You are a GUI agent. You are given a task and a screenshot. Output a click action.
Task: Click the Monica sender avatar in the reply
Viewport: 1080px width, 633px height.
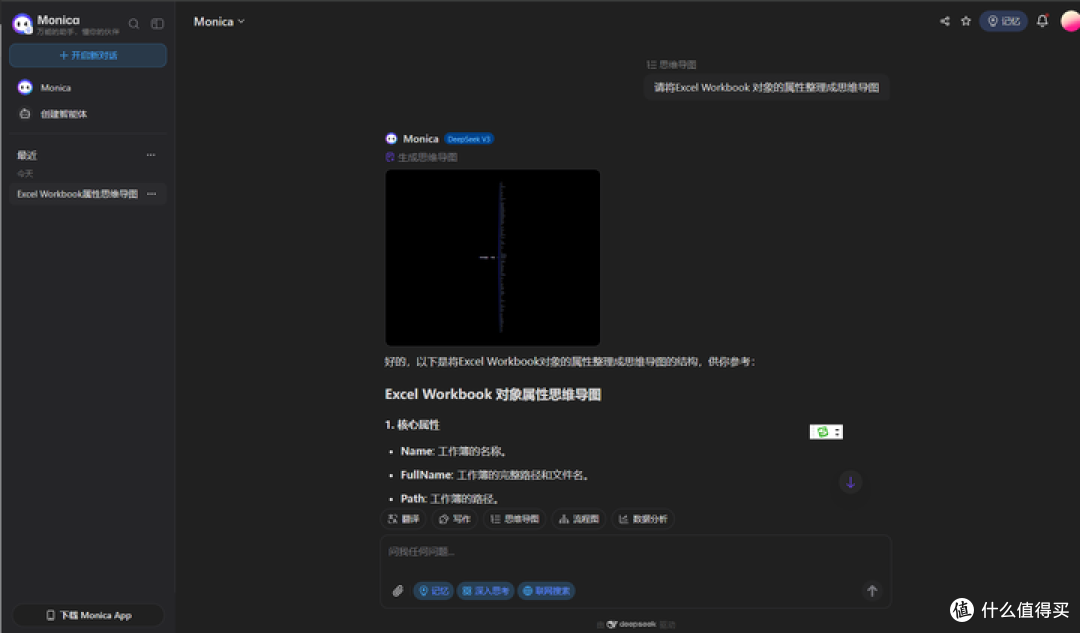pyautogui.click(x=391, y=138)
